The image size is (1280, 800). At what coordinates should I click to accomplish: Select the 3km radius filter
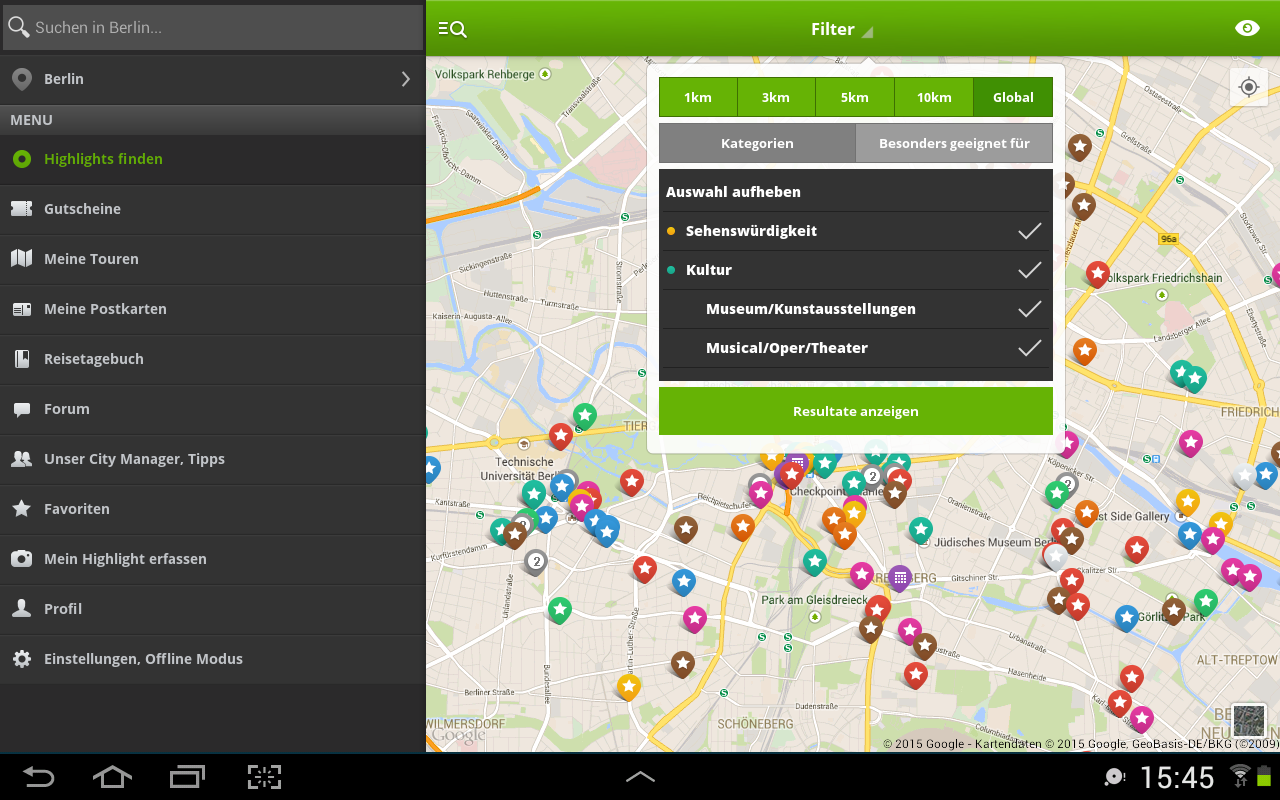pyautogui.click(x=776, y=97)
